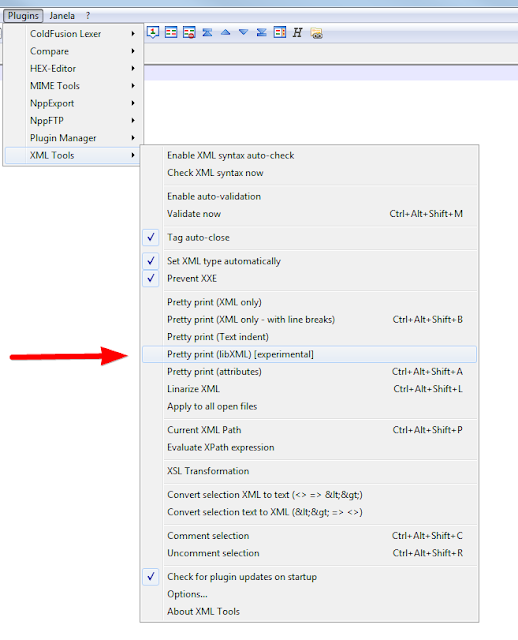Choose Validate now
The image size is (518, 640).
pos(309,214)
